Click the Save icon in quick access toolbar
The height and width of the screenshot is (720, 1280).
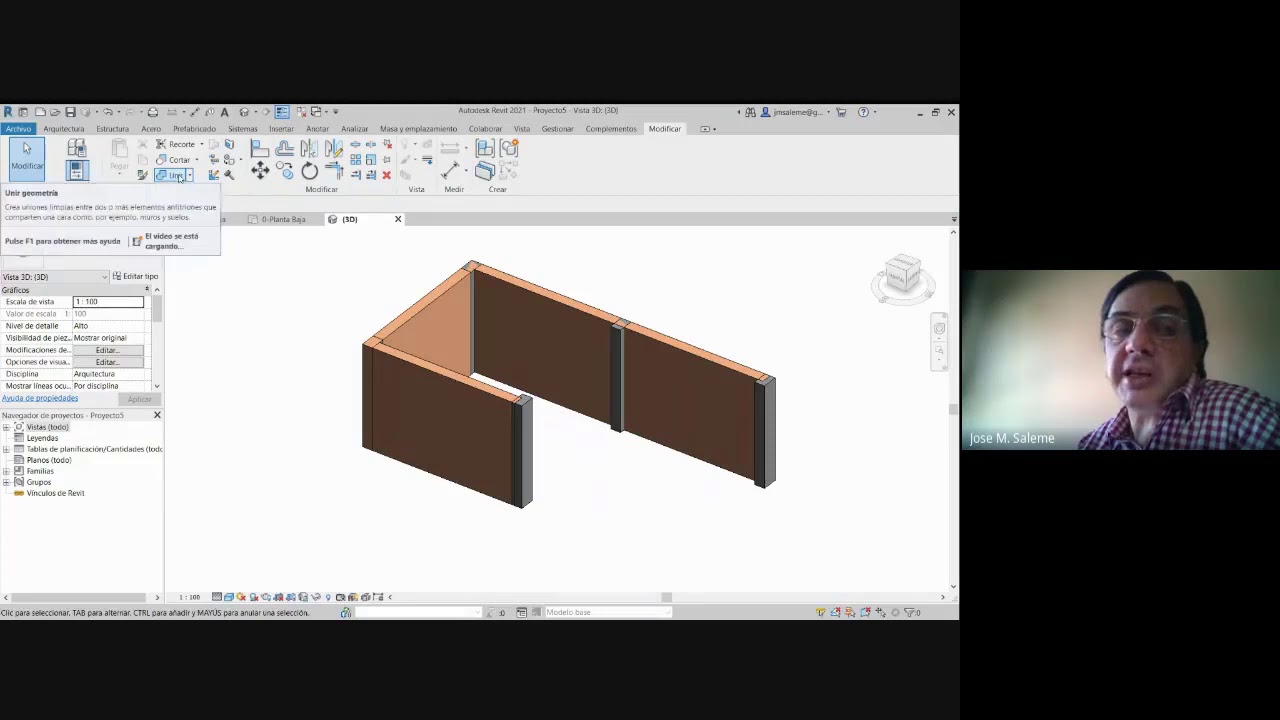70,112
